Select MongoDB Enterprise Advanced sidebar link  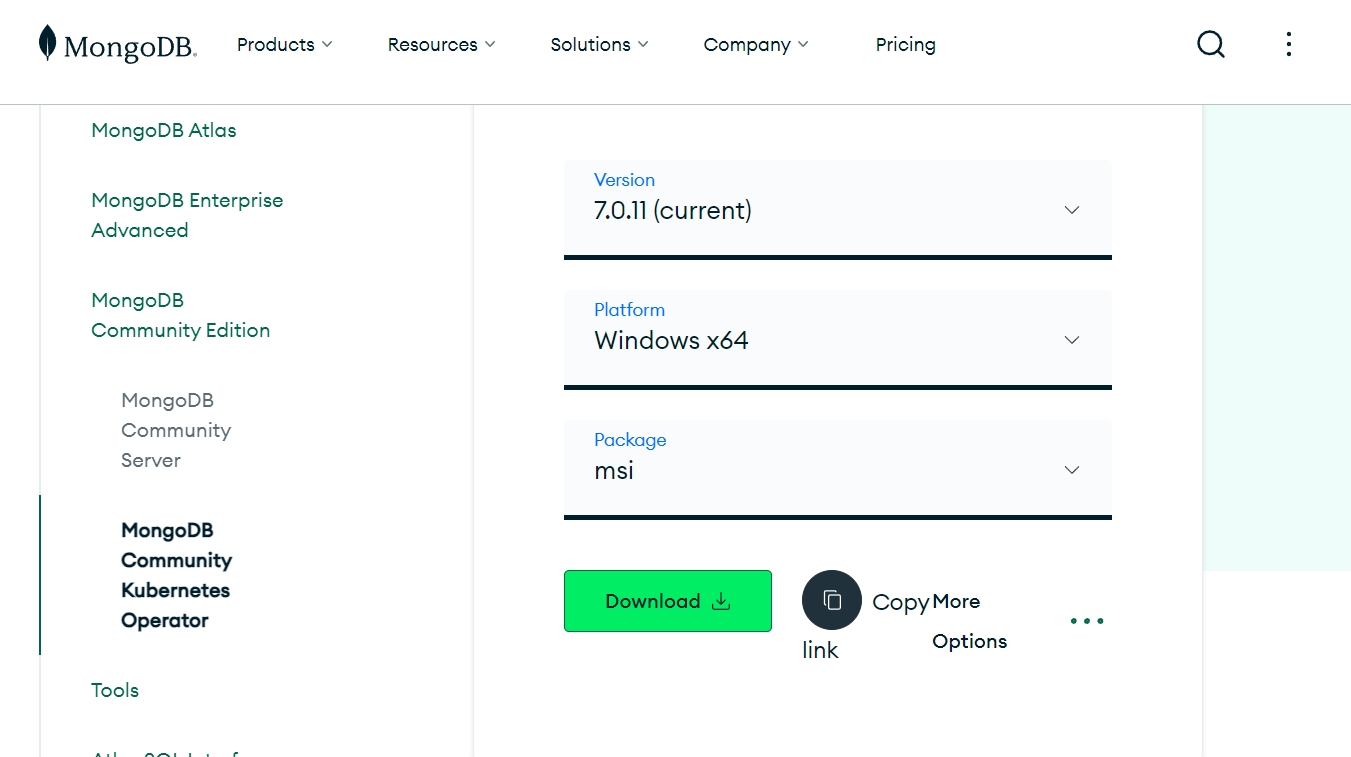[186, 215]
